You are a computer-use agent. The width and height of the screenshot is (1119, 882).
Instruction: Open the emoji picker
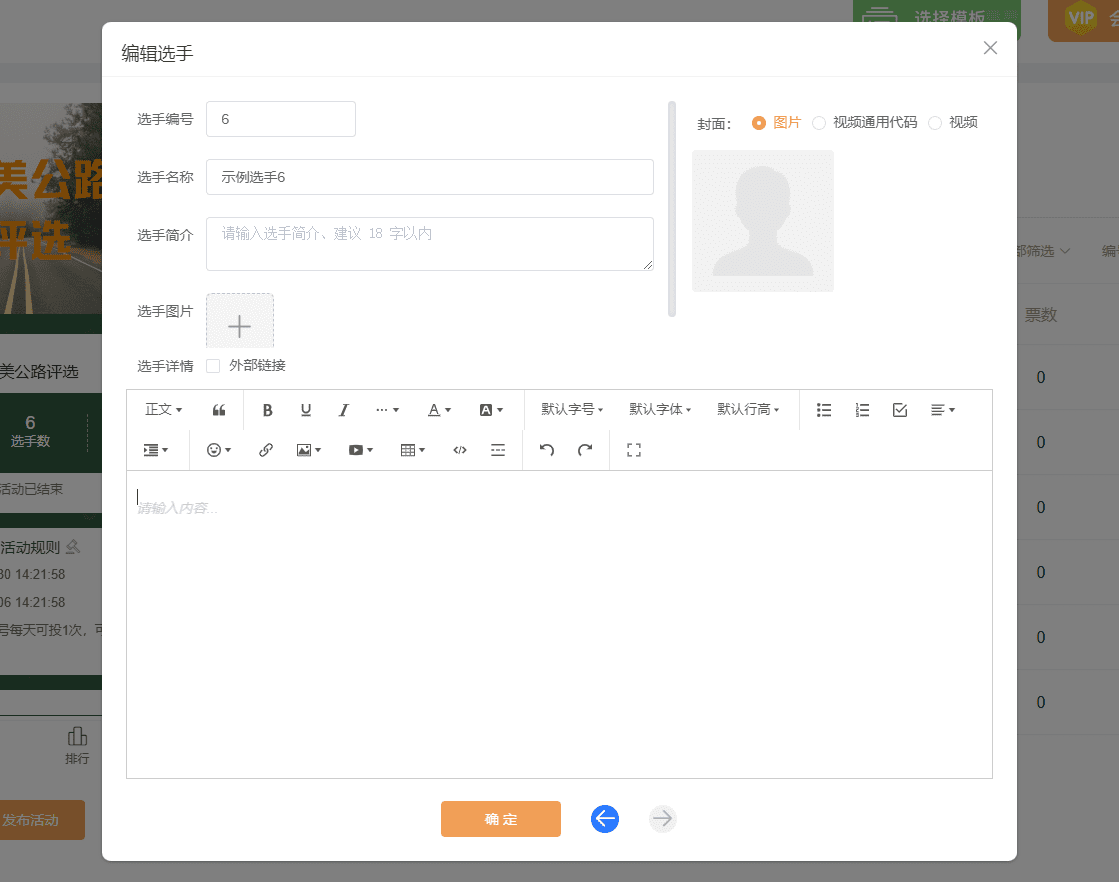coord(213,449)
